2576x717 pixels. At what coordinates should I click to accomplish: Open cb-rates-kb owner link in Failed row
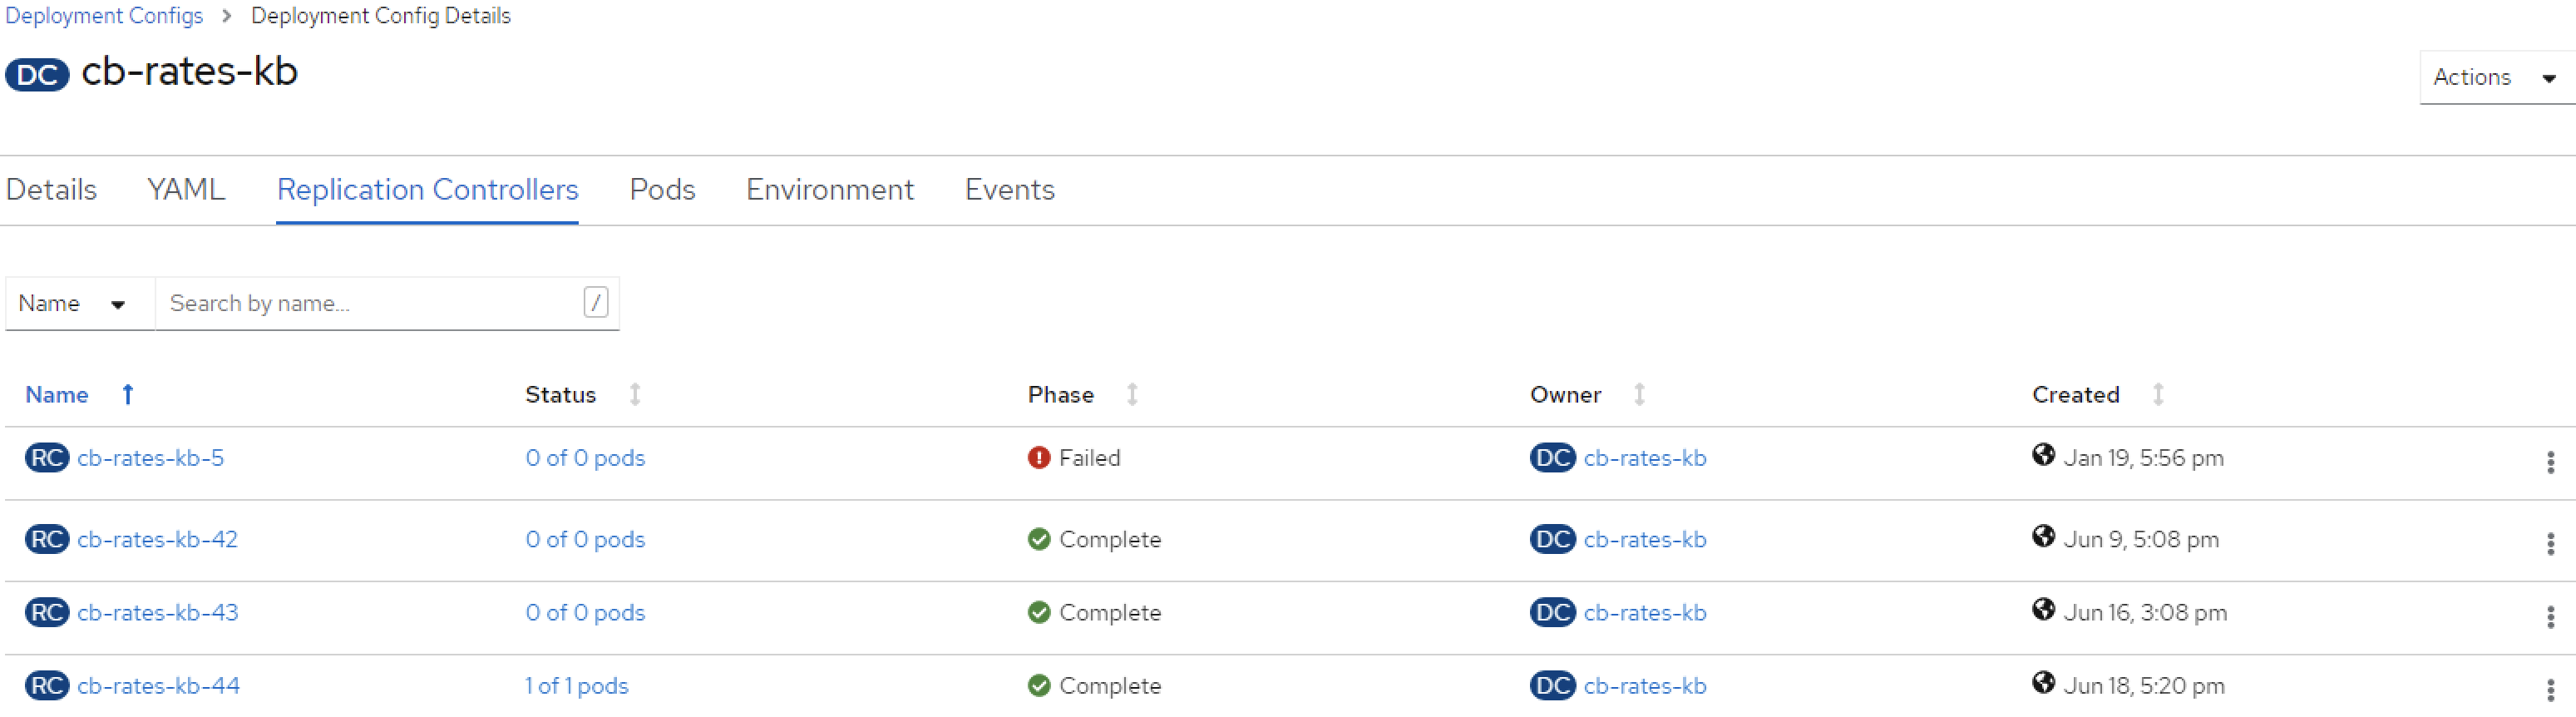1644,458
